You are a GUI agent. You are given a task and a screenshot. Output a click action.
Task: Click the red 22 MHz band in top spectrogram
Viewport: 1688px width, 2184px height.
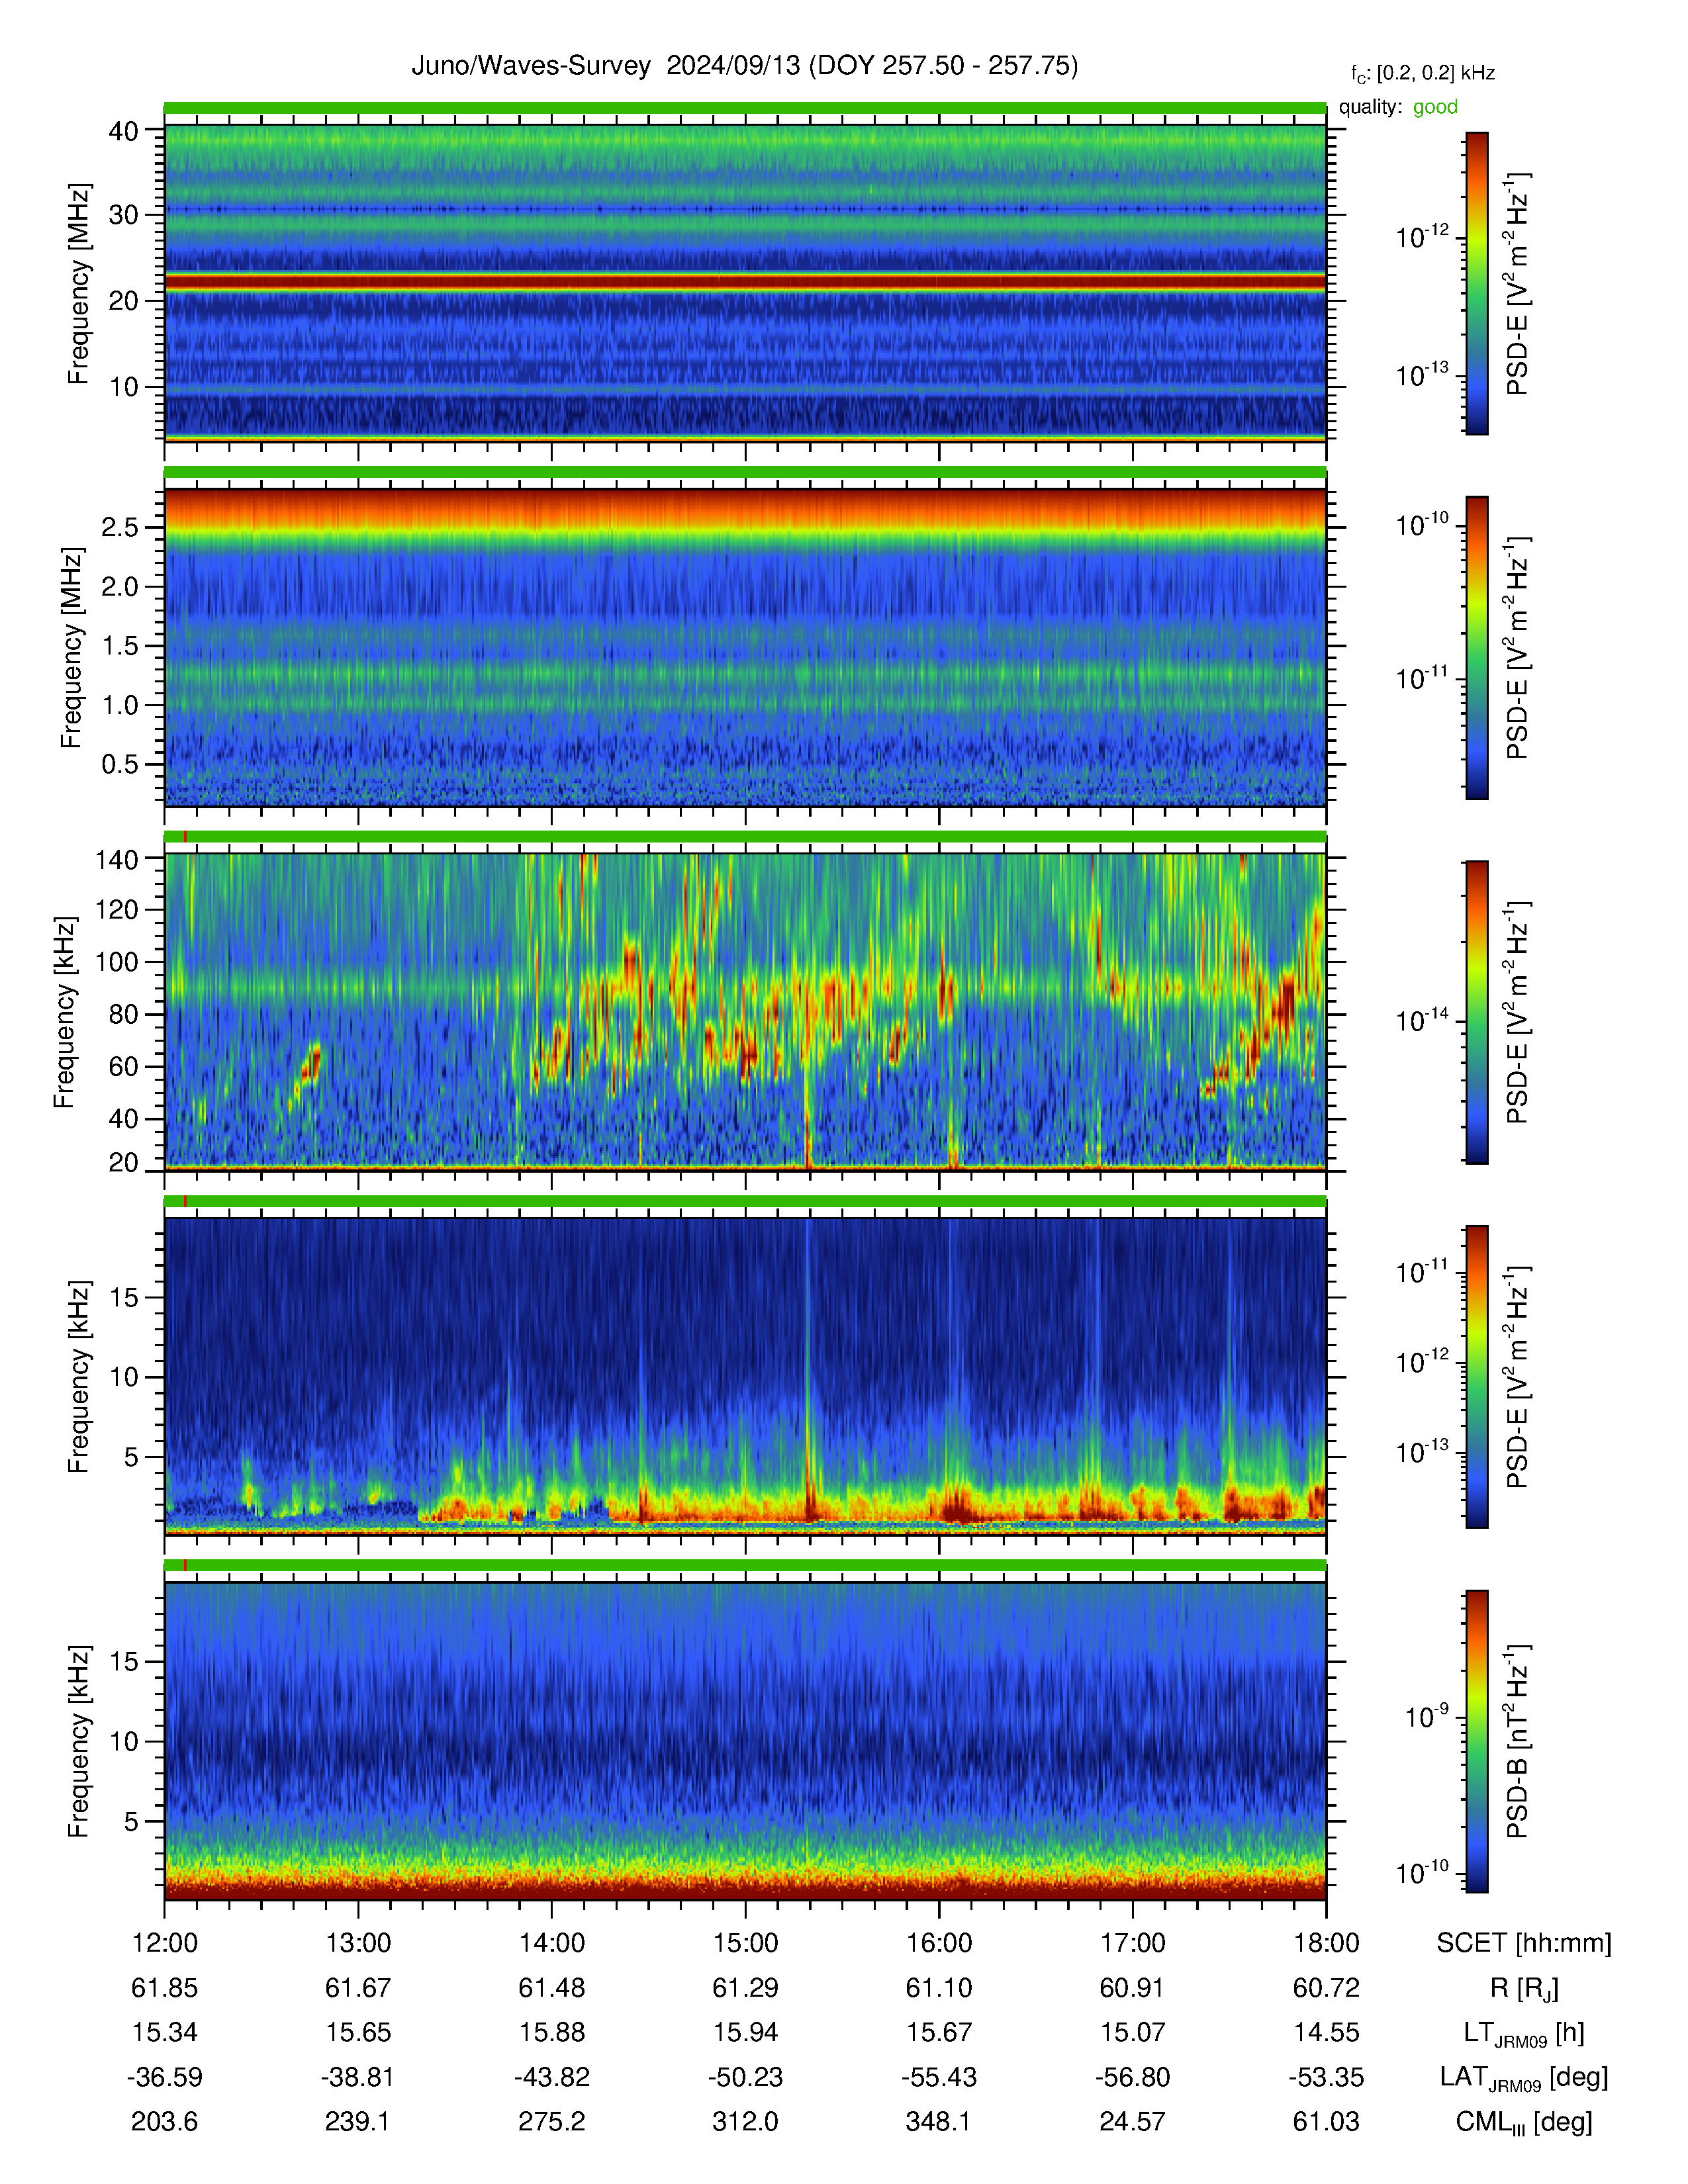pyautogui.click(x=745, y=283)
